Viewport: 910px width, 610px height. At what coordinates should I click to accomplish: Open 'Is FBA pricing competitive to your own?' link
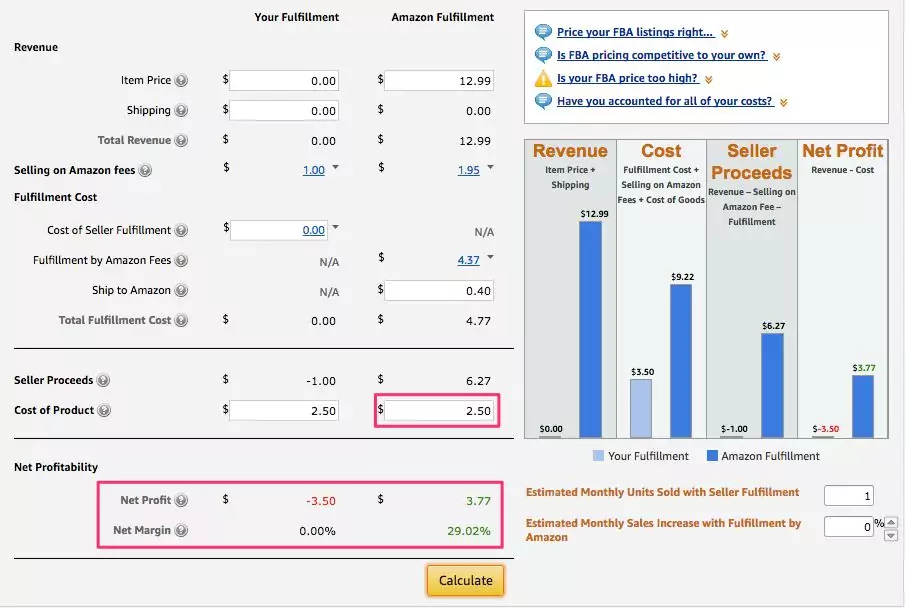(x=661, y=56)
